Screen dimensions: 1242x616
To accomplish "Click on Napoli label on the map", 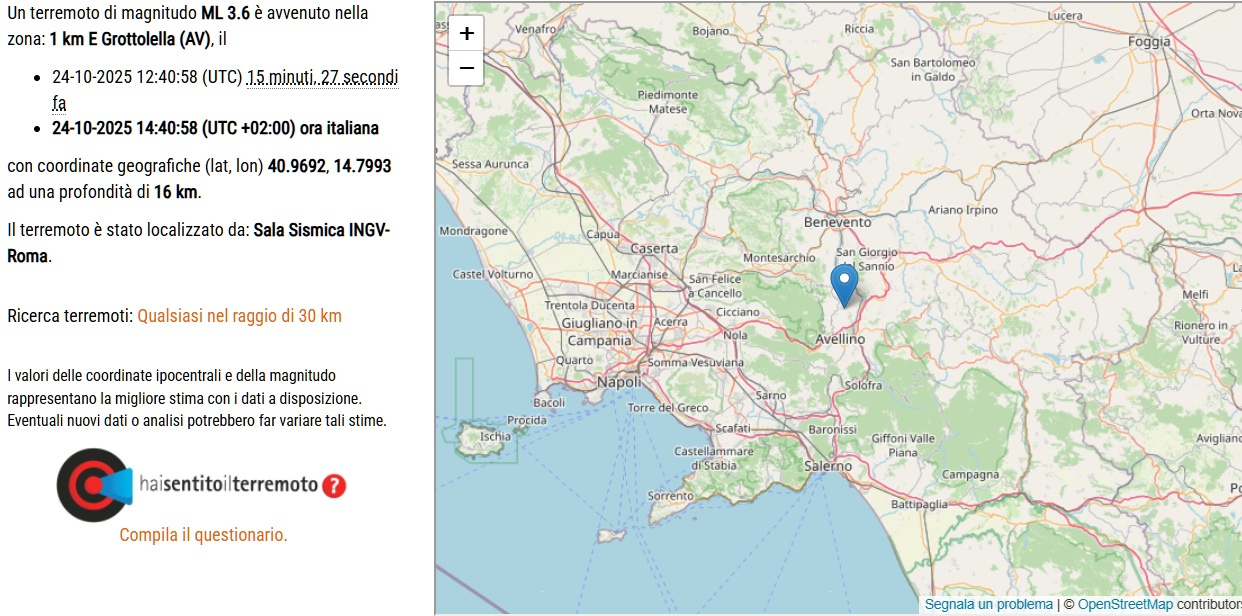I will pos(618,382).
